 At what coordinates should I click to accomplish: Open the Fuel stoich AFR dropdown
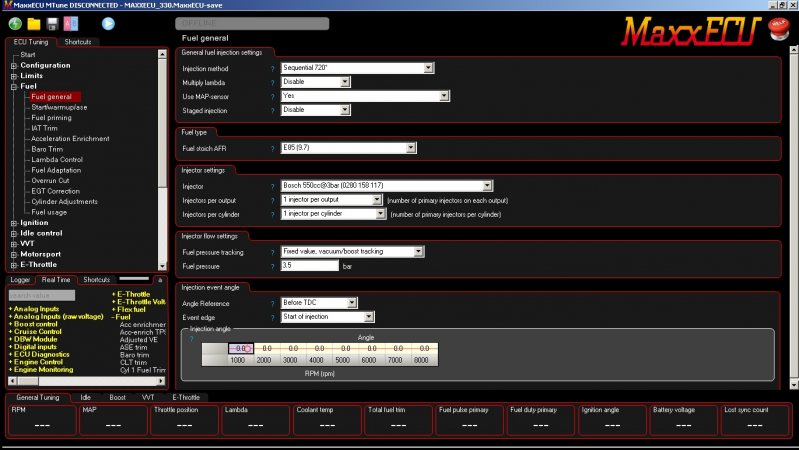click(349, 148)
